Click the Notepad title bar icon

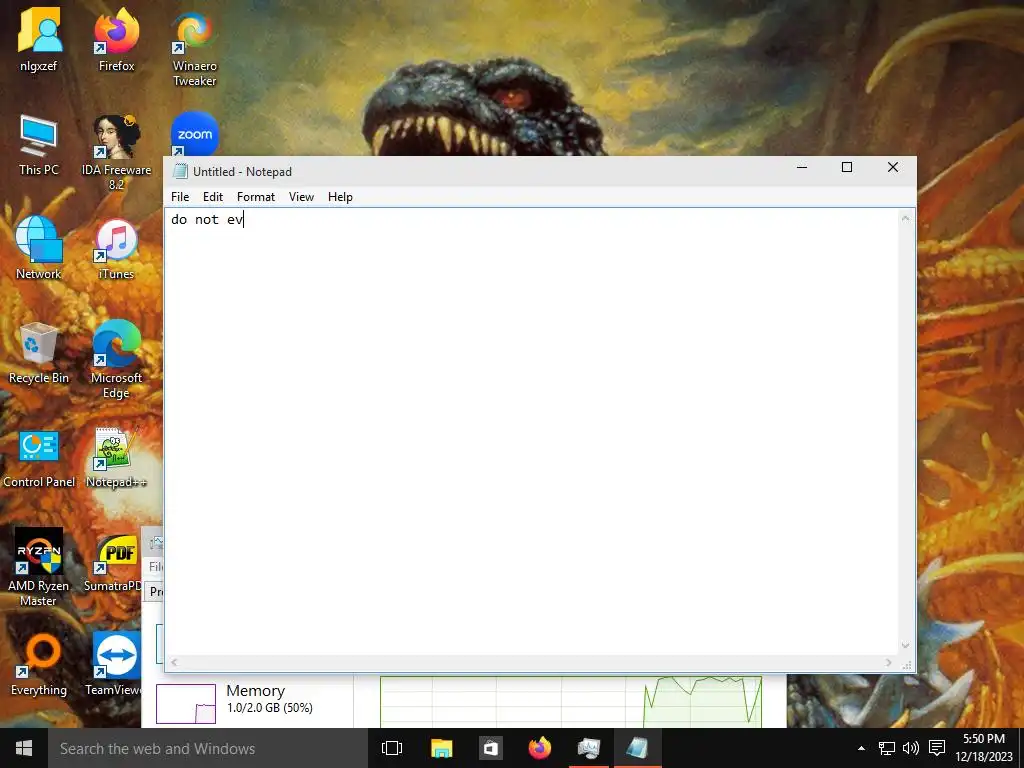[x=180, y=171]
